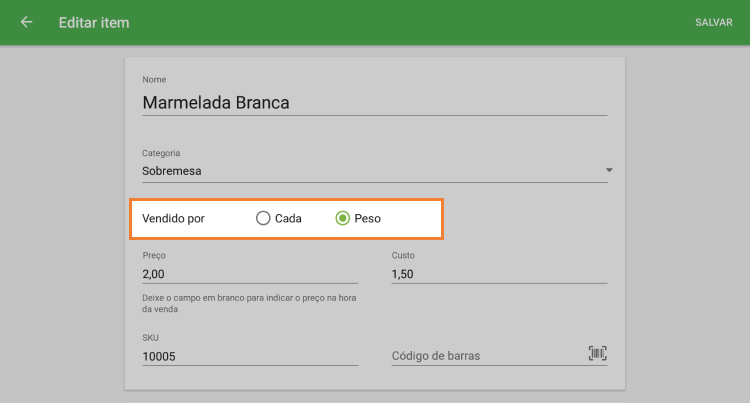
Task: Click the Custo field showing 1,50
Action: (499, 274)
